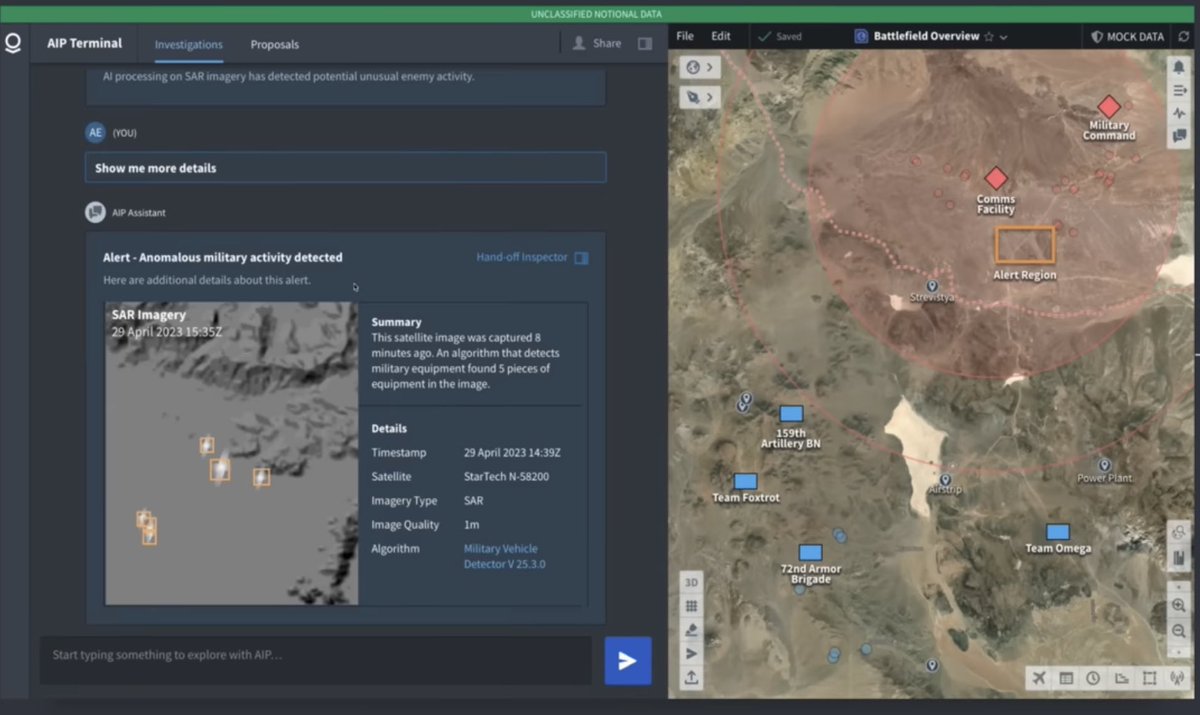Click the refresh sync icon in the top right
Viewport: 1200px width, 715px height.
pyautogui.click(x=1185, y=36)
